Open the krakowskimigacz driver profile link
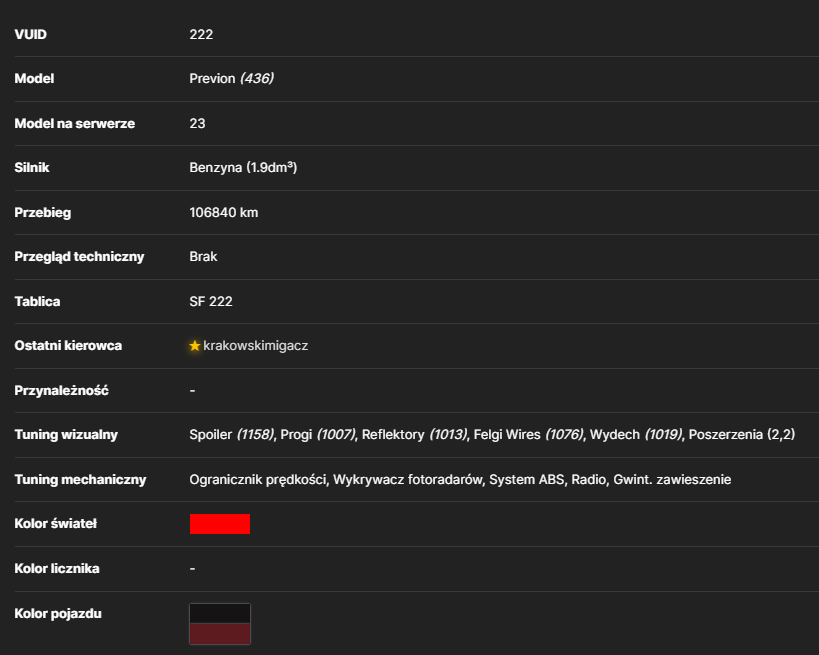The image size is (819, 655). (x=255, y=346)
